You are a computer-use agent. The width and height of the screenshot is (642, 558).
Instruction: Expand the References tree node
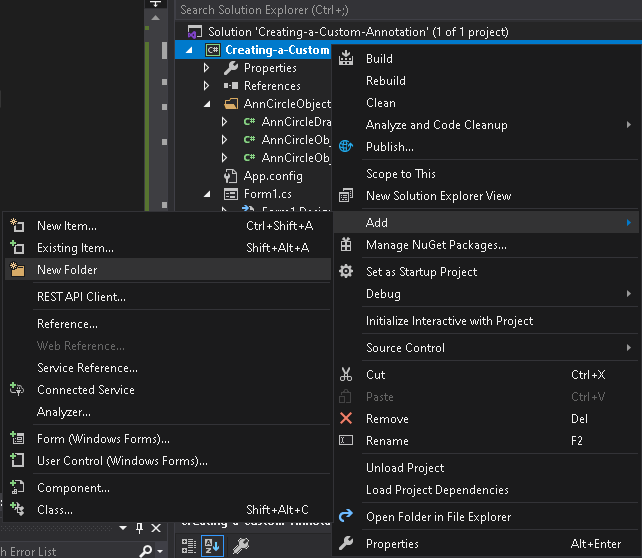pos(207,86)
